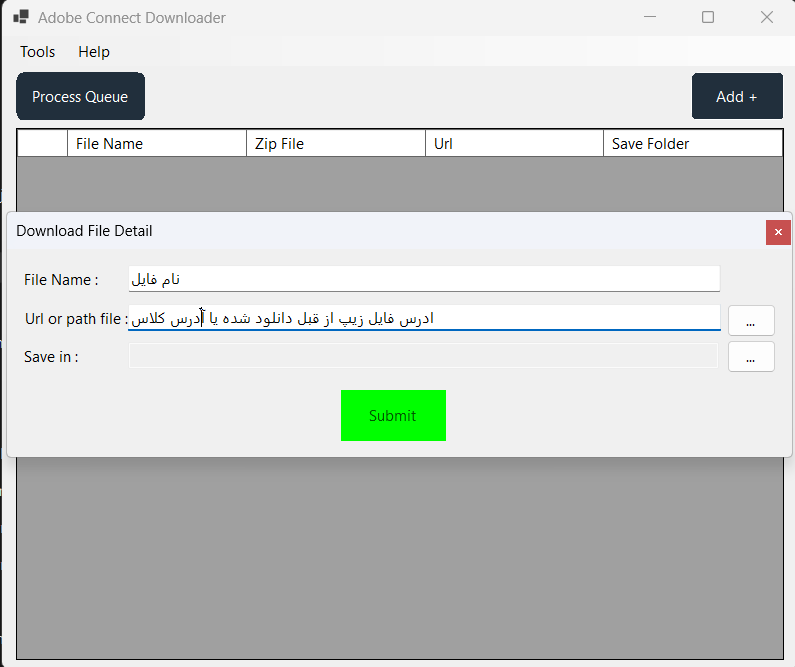Click the blank row-selector column header

(x=42, y=144)
